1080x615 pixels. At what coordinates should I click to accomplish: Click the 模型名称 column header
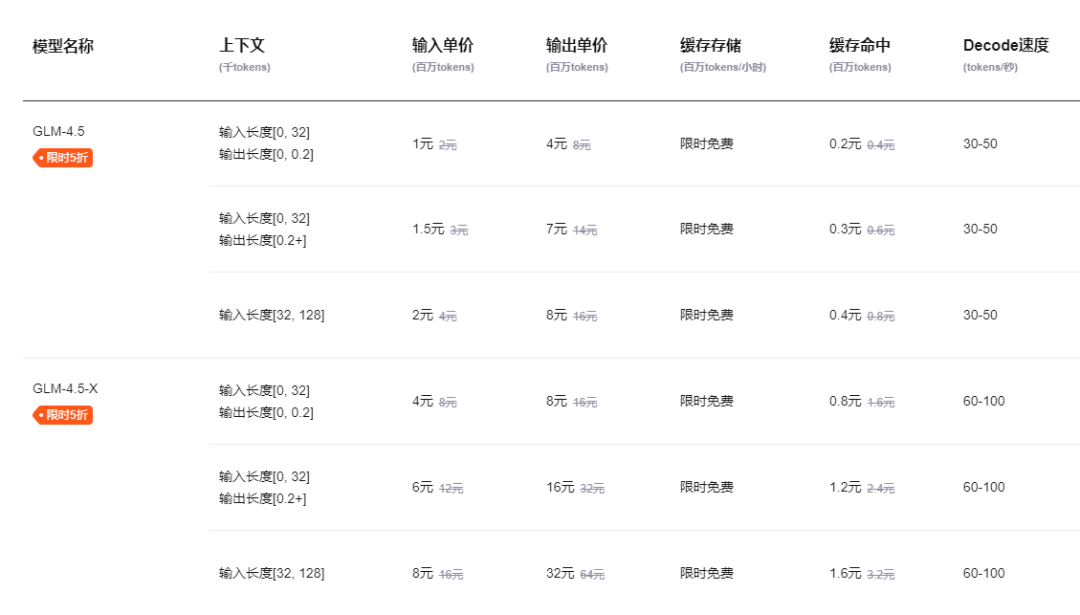(x=63, y=46)
